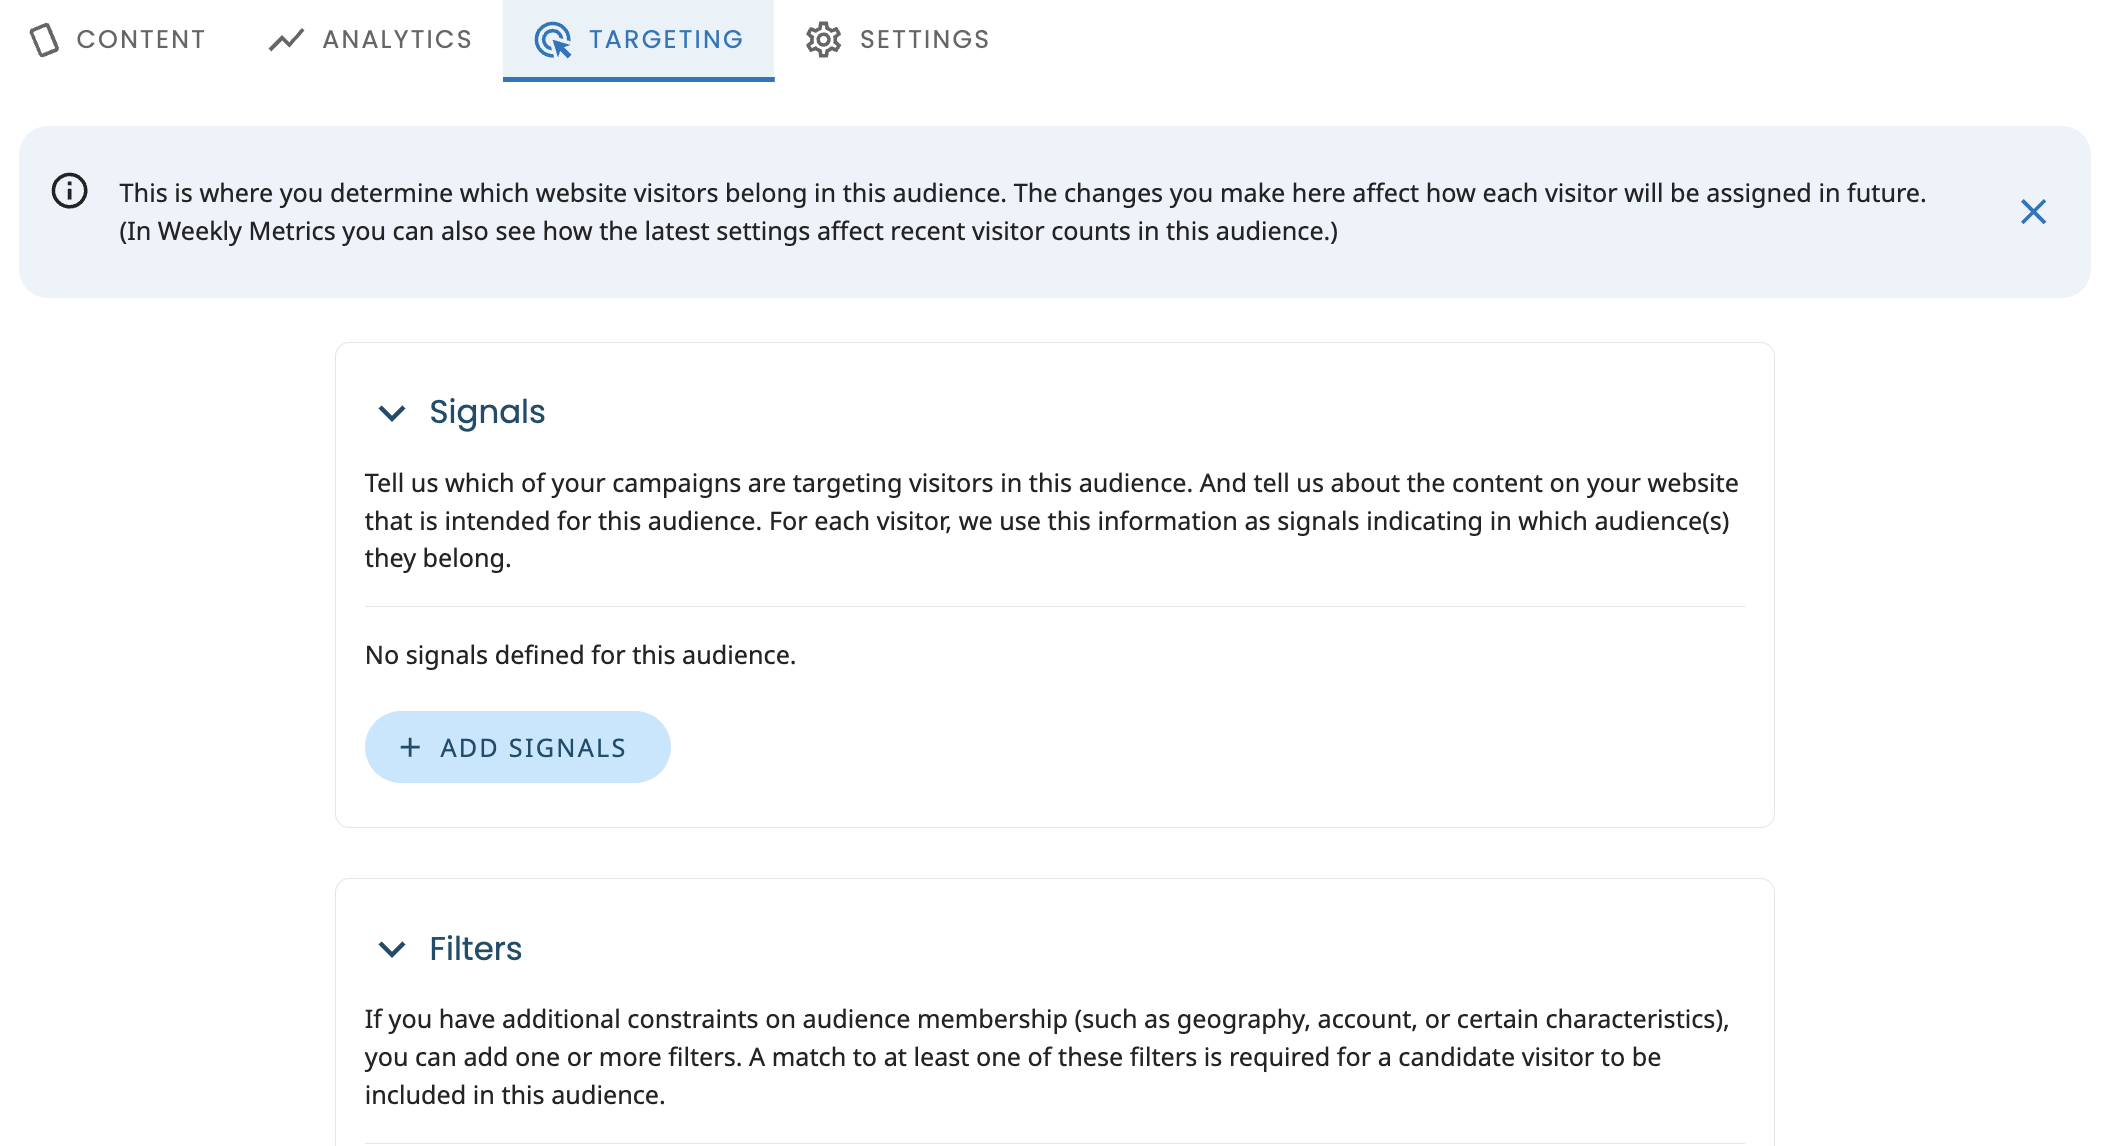Dismiss the info banner with X
Viewport: 2108px width, 1146px height.
point(2033,212)
